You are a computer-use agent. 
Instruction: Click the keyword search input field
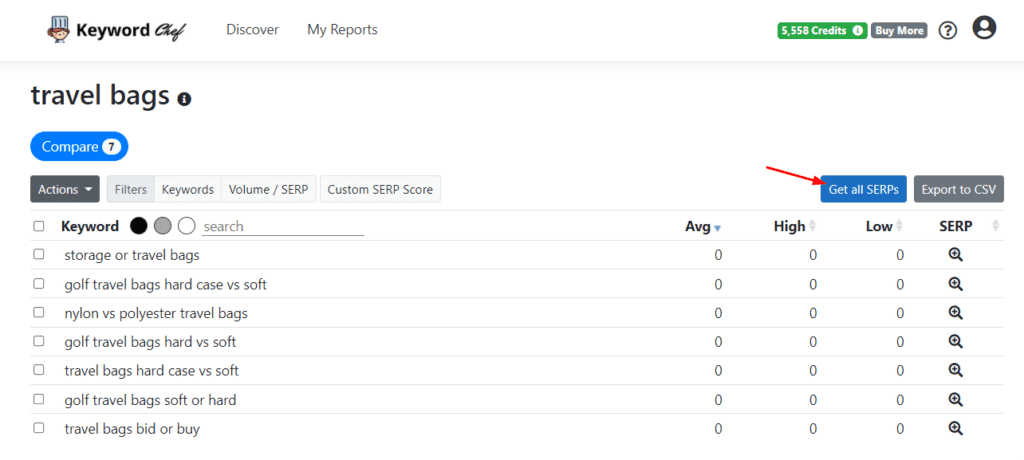283,227
